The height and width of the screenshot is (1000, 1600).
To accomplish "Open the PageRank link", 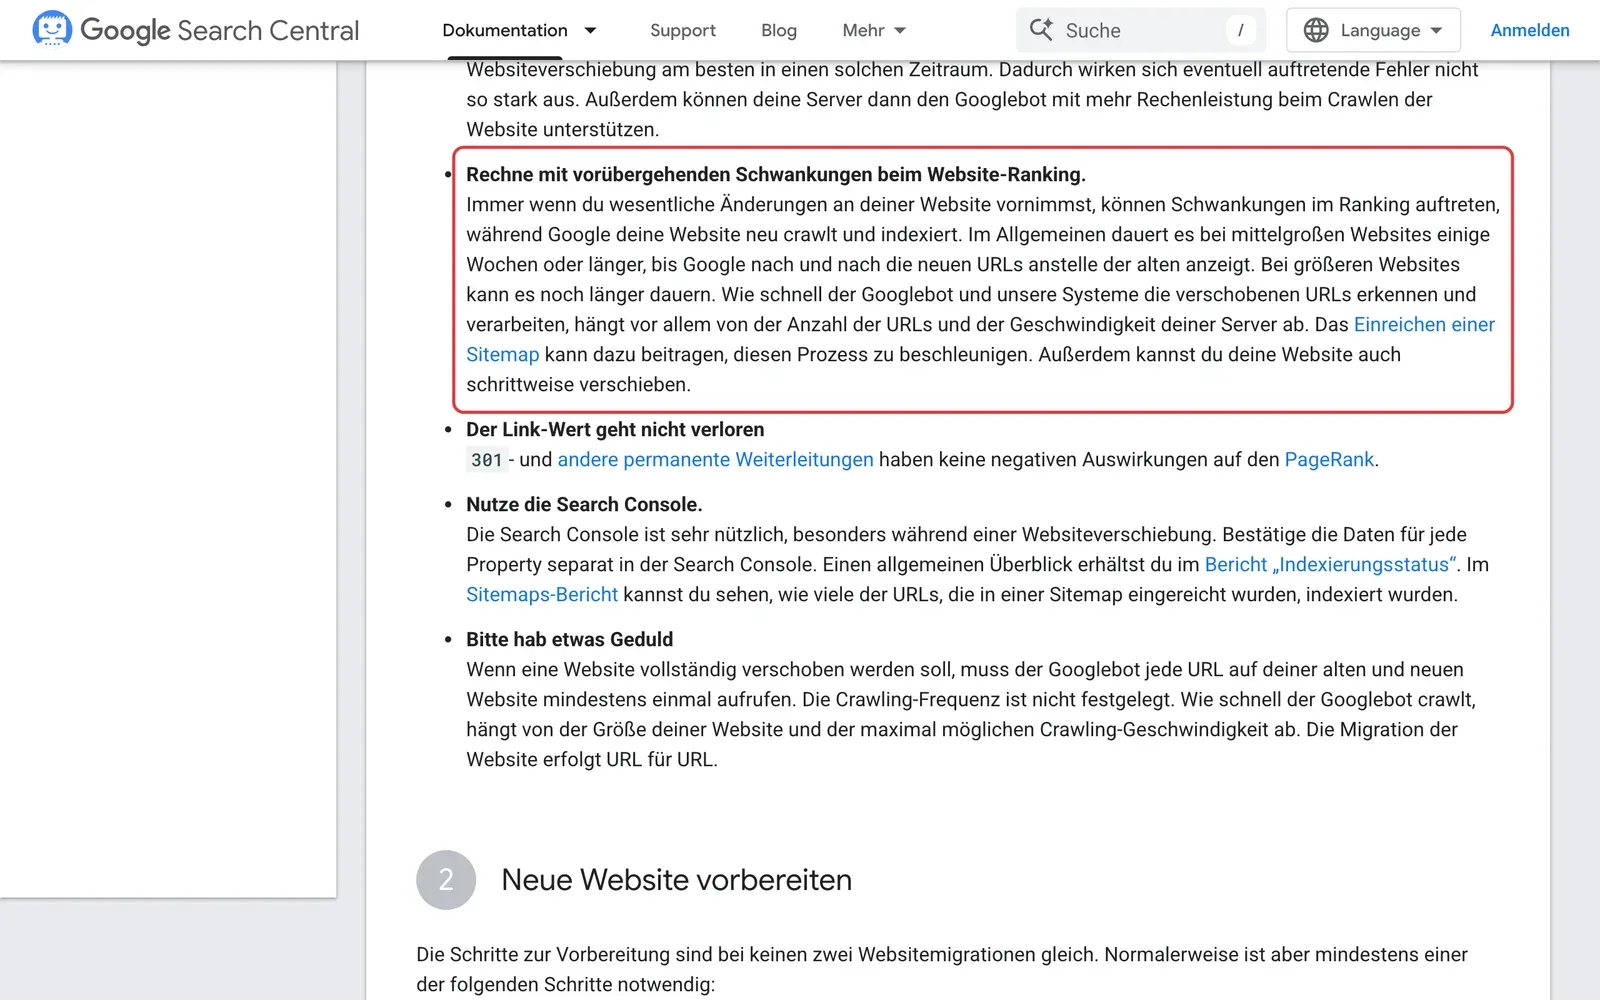I will [1329, 459].
